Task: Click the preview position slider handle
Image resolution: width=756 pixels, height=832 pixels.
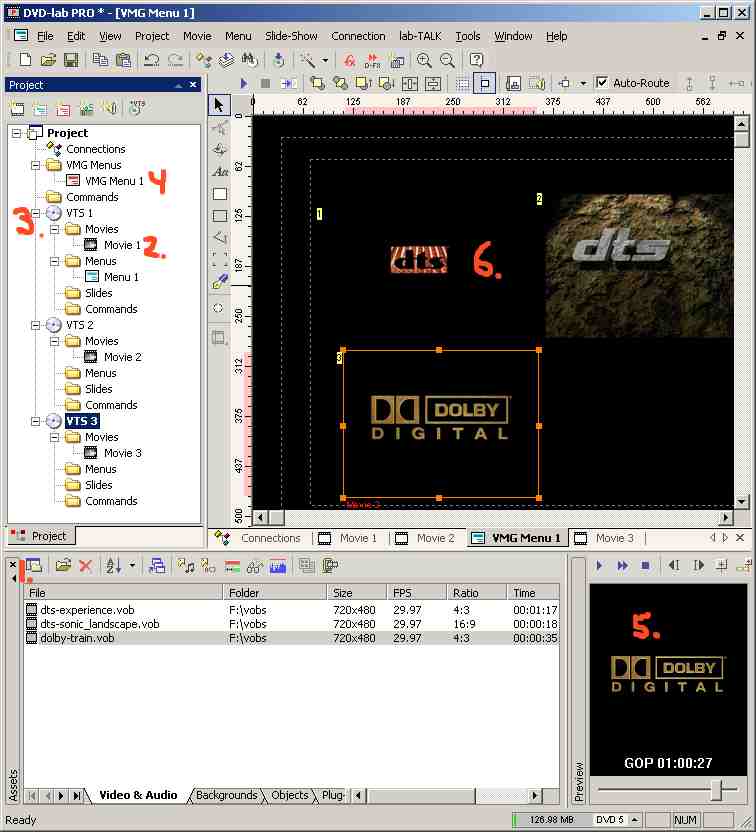Action: click(716, 790)
